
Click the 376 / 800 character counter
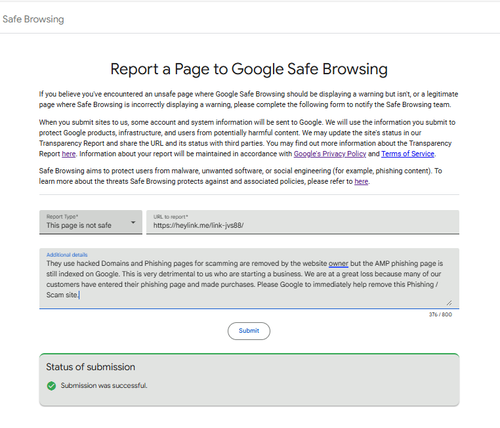pyautogui.click(x=440, y=315)
